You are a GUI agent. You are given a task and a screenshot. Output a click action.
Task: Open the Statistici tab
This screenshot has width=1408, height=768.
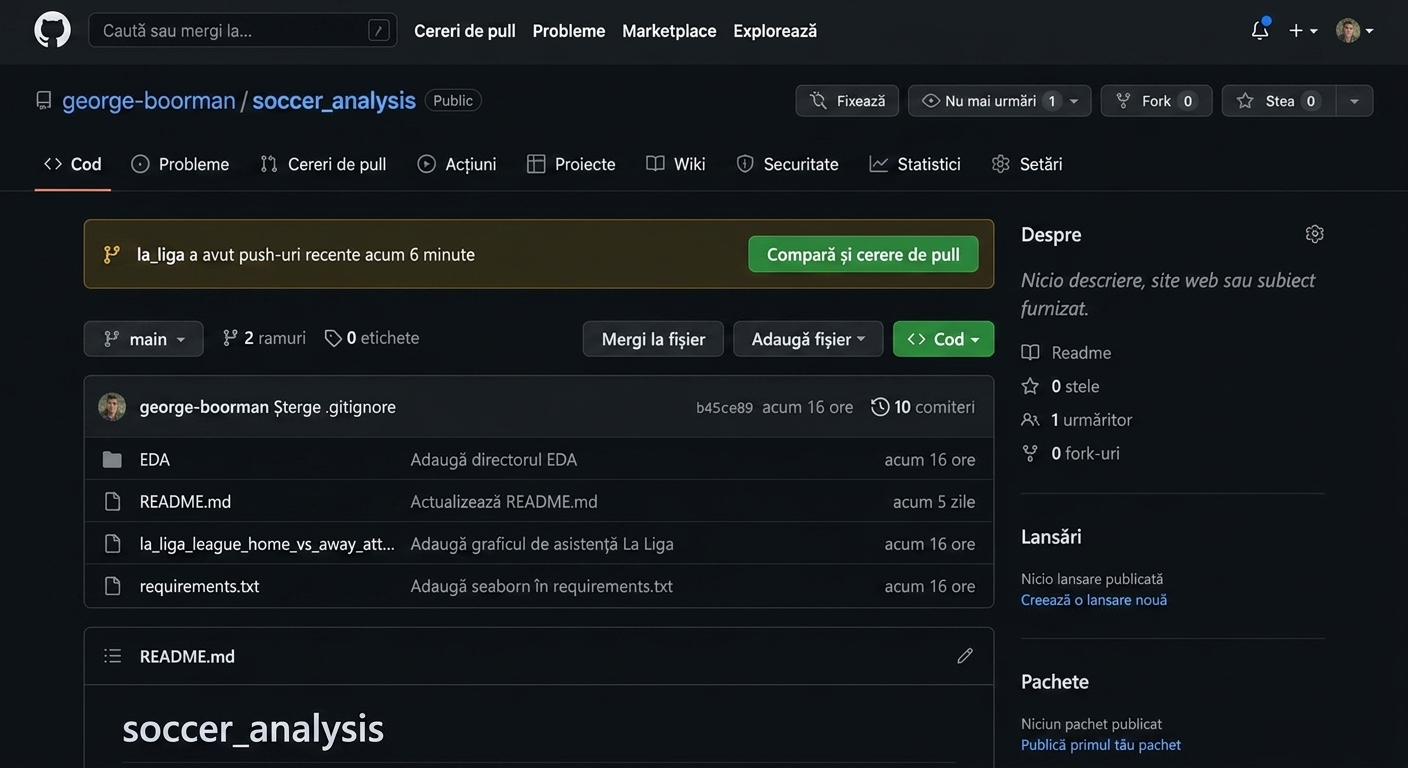pyautogui.click(x=915, y=164)
